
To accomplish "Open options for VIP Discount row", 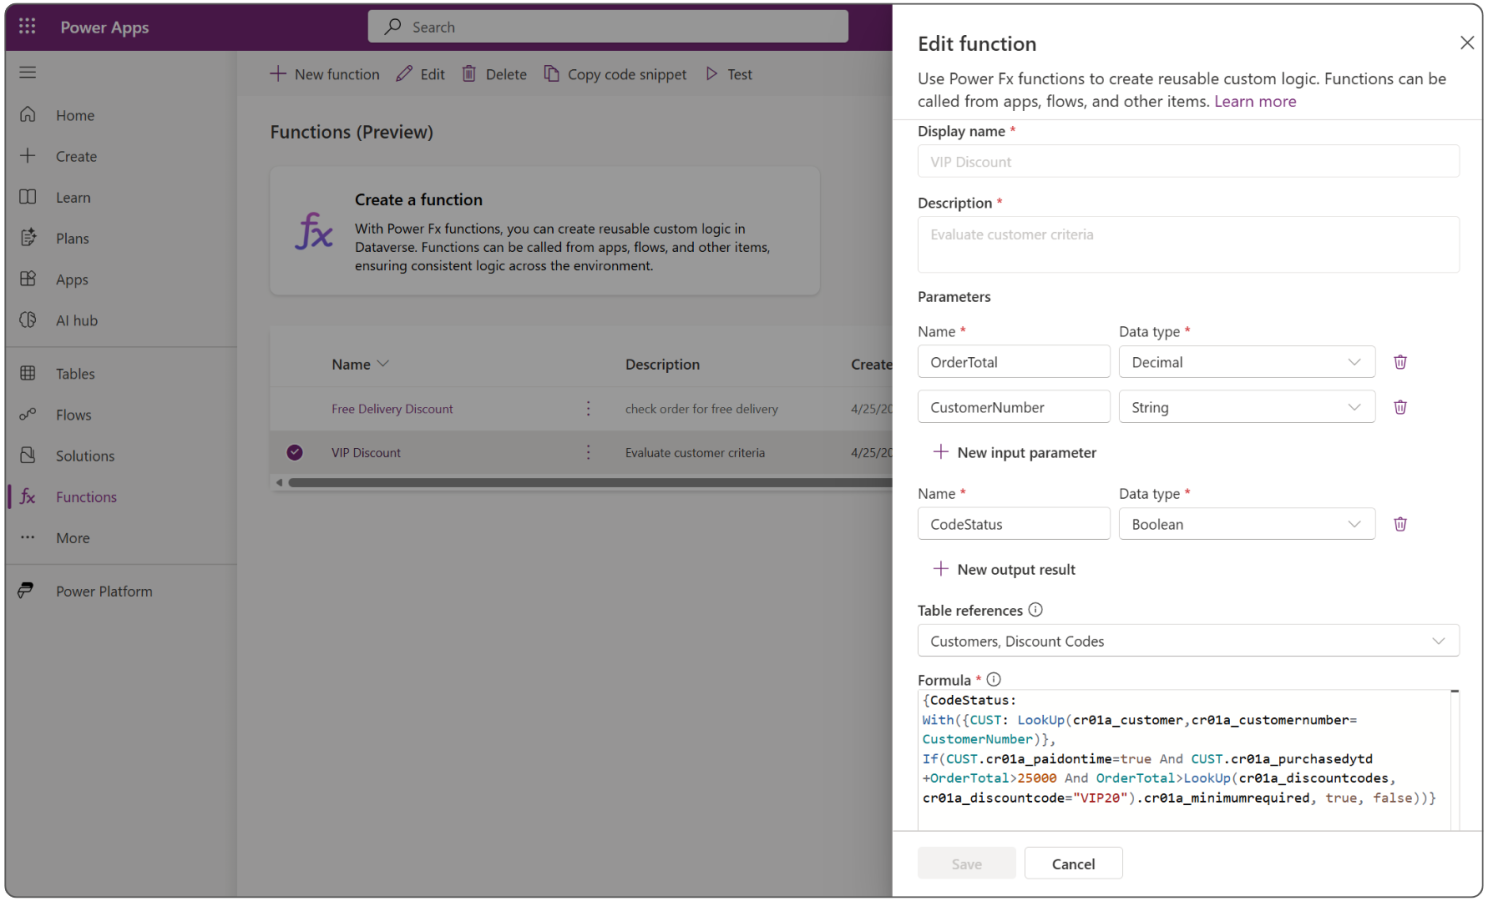I will (x=588, y=452).
